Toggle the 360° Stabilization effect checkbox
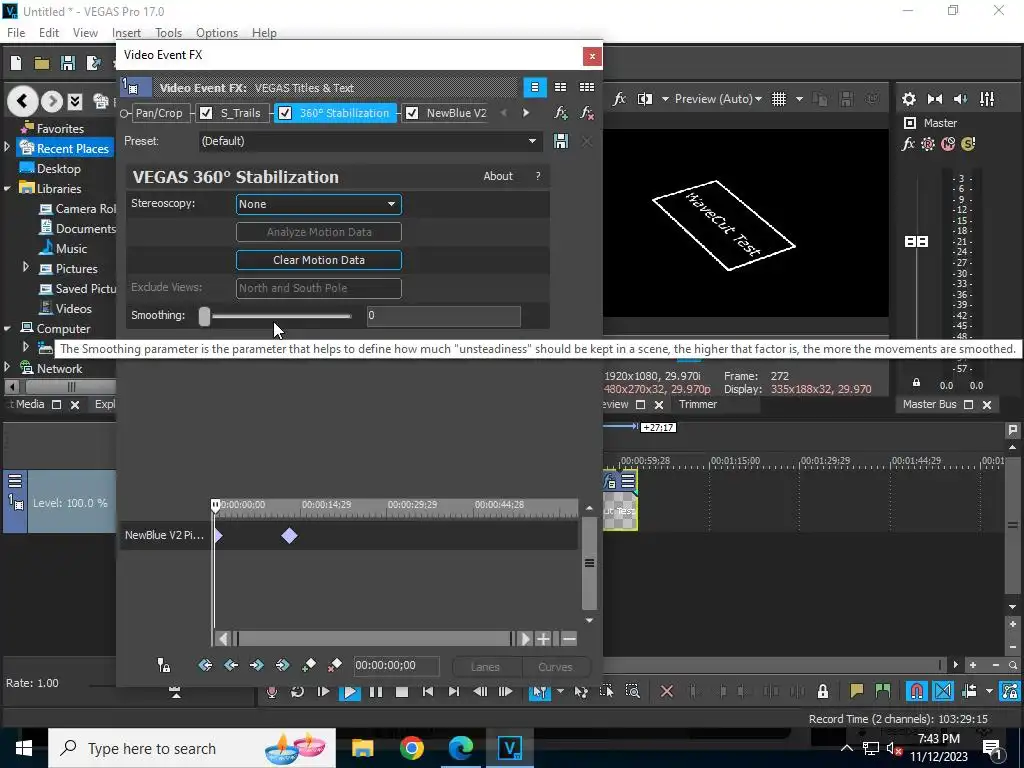This screenshot has width=1024, height=768. click(x=285, y=113)
